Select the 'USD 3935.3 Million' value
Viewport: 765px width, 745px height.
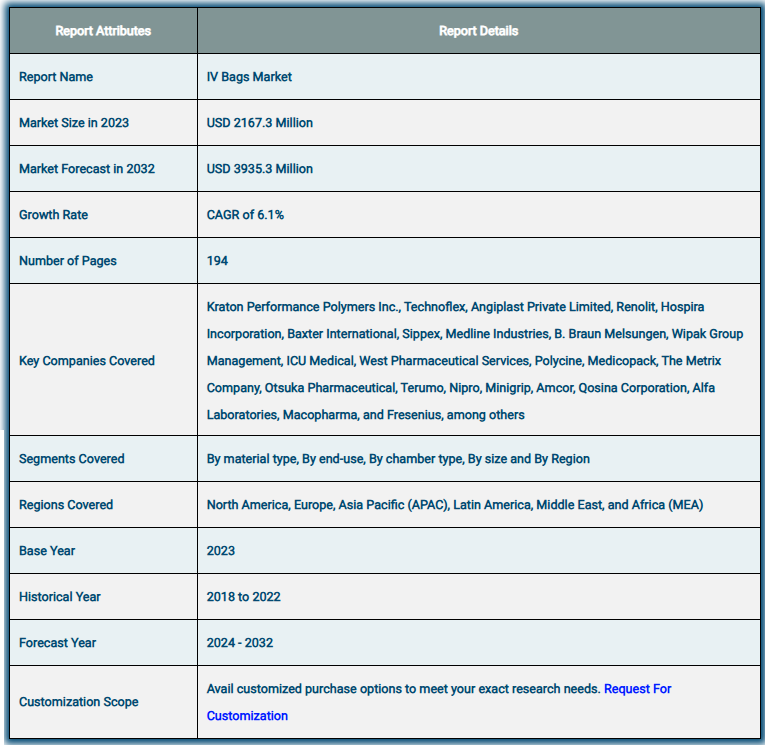260,168
